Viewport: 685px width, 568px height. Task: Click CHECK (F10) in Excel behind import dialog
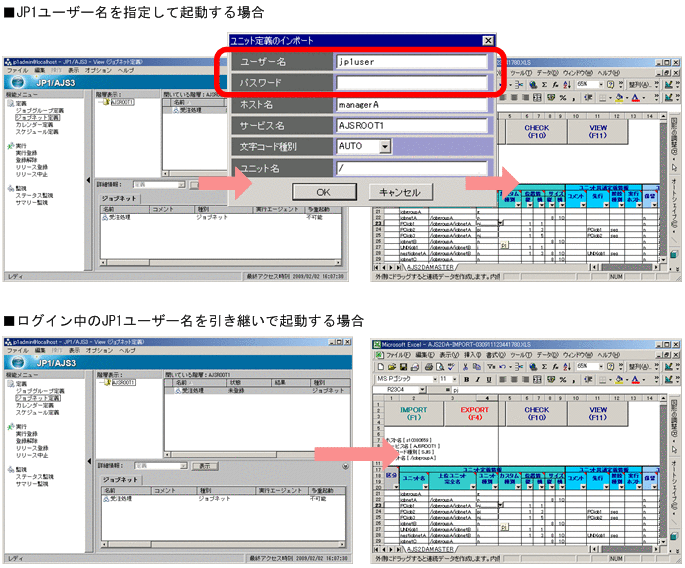pyautogui.click(x=536, y=132)
